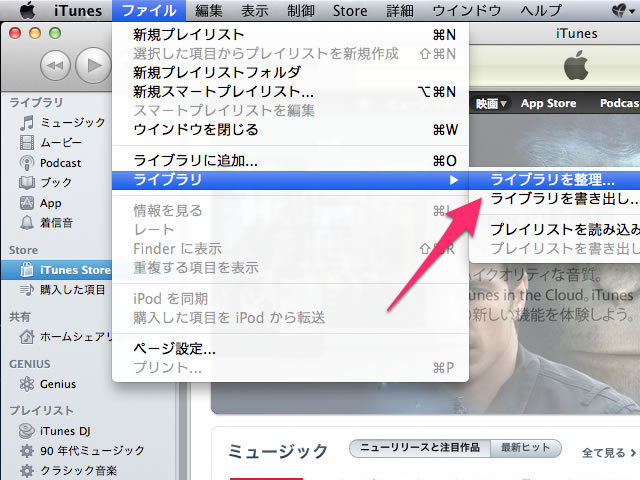Image resolution: width=640 pixels, height=480 pixels.
Task: Click the GENIUS sidebar section header
Action: coord(30,364)
